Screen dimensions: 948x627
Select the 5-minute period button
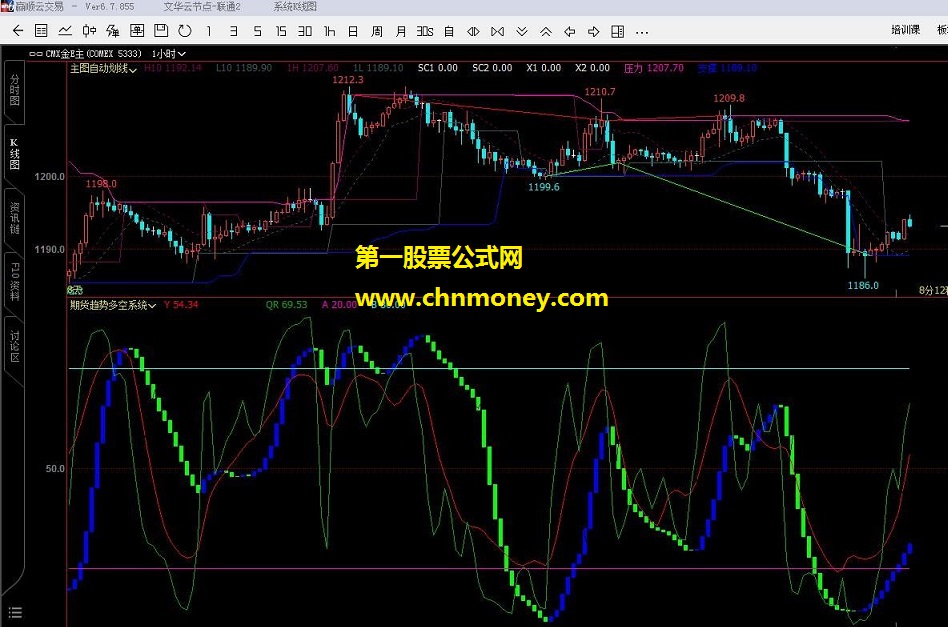pyautogui.click(x=258, y=31)
